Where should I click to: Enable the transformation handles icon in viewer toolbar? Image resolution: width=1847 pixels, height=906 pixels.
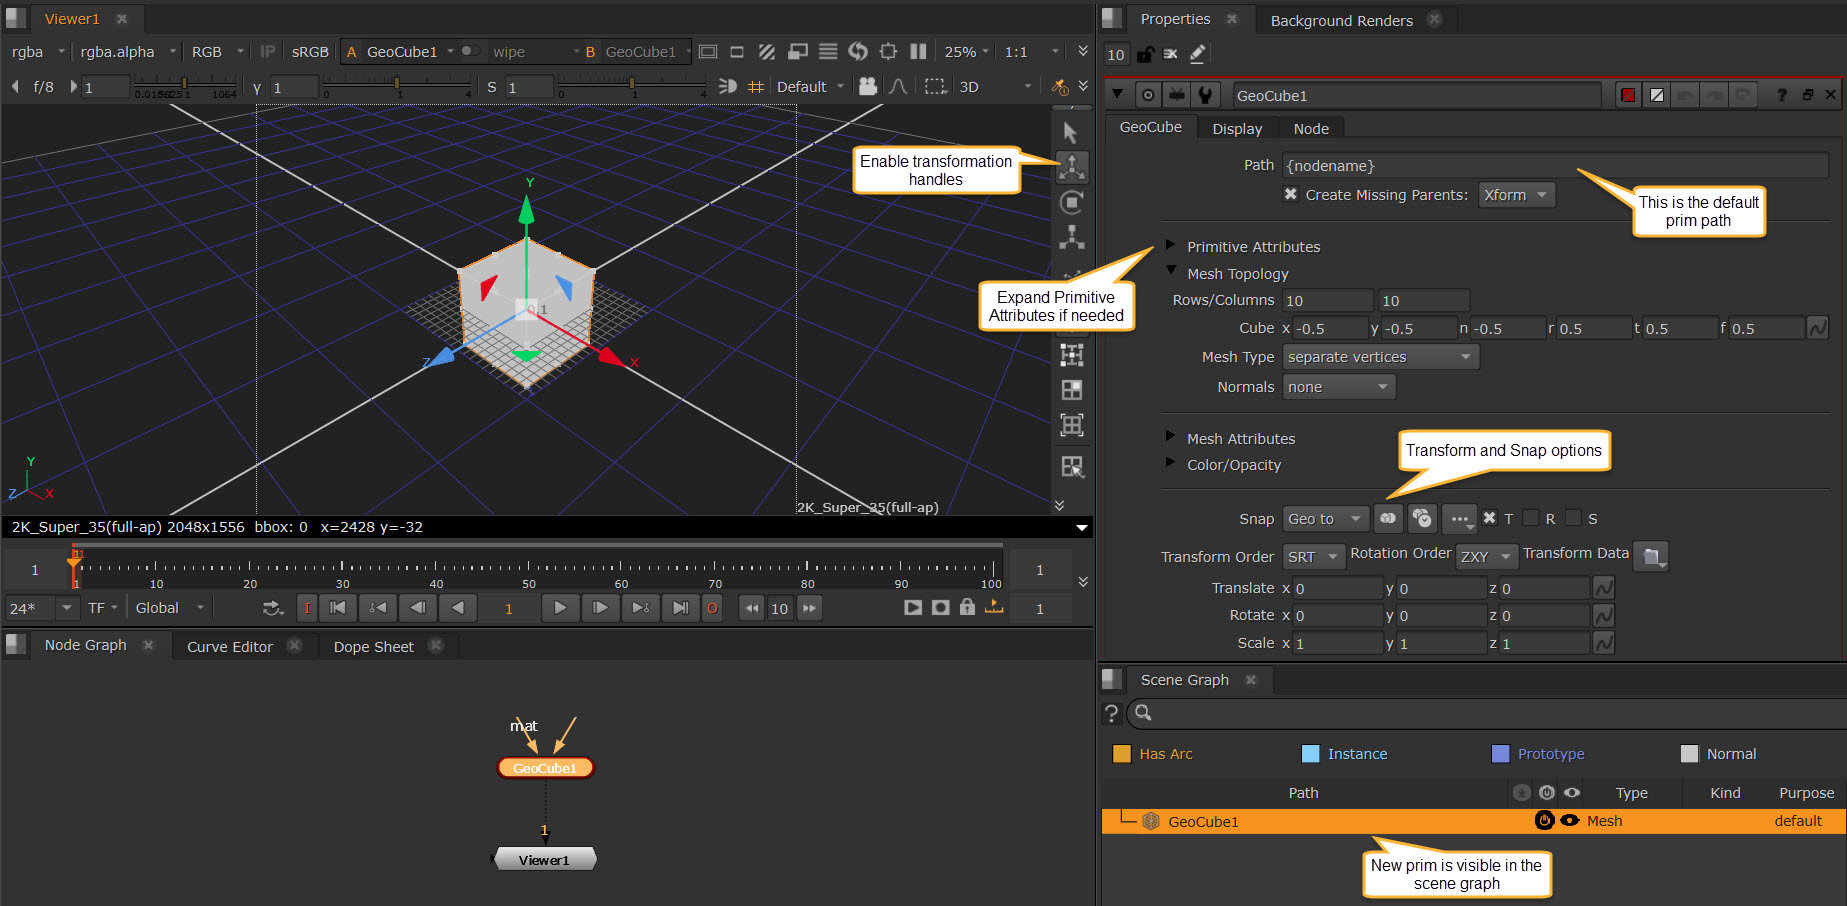click(x=1071, y=167)
